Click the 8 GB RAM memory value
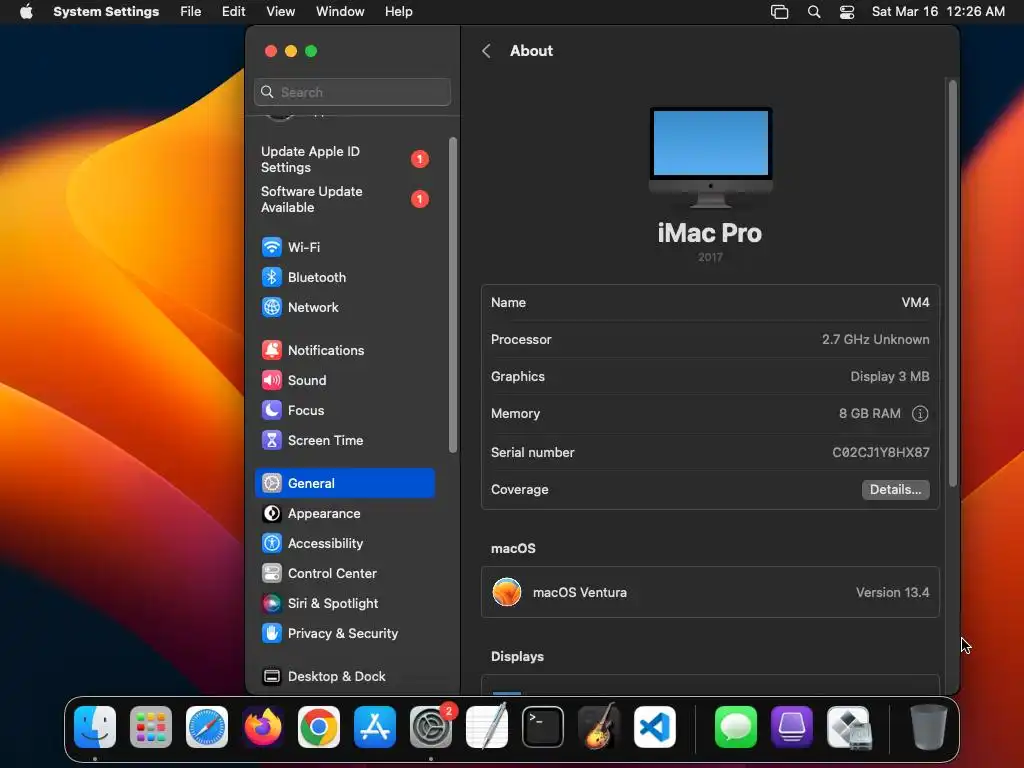The width and height of the screenshot is (1024, 768). pos(869,414)
